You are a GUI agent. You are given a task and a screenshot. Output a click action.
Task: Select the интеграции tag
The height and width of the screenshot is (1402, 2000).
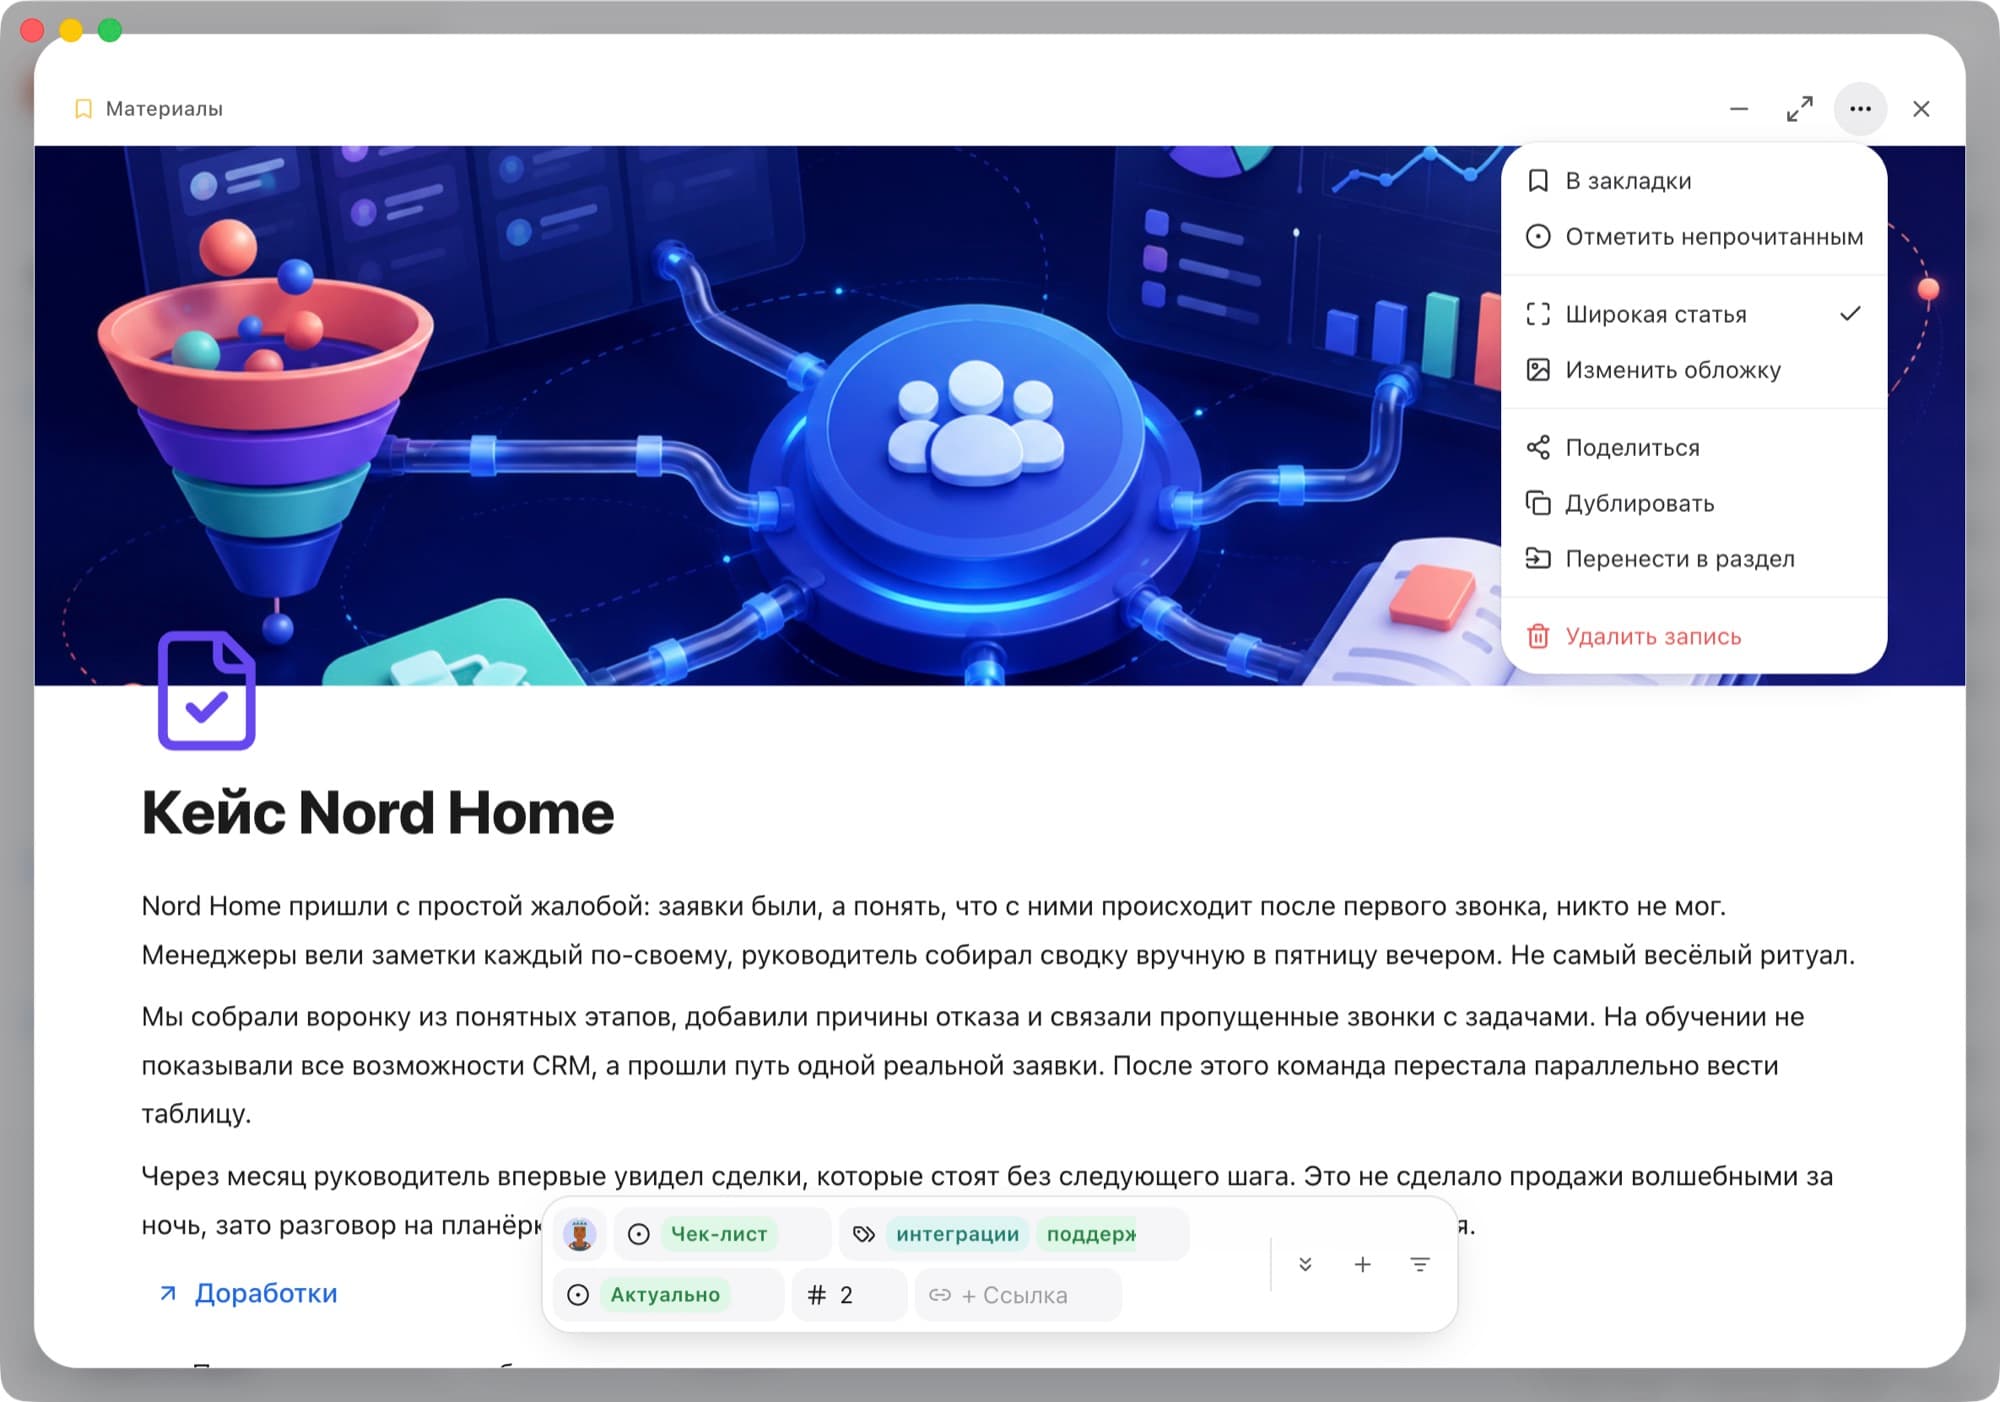(957, 1234)
